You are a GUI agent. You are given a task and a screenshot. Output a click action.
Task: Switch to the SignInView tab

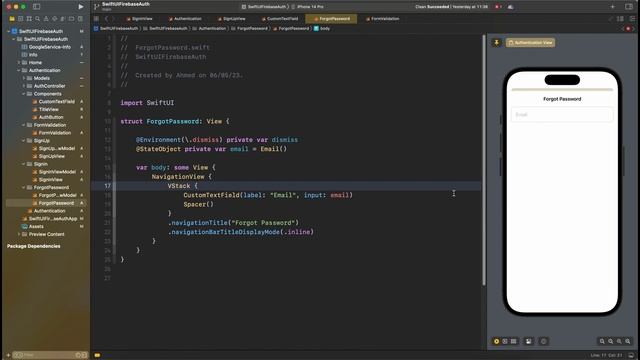tap(139, 19)
